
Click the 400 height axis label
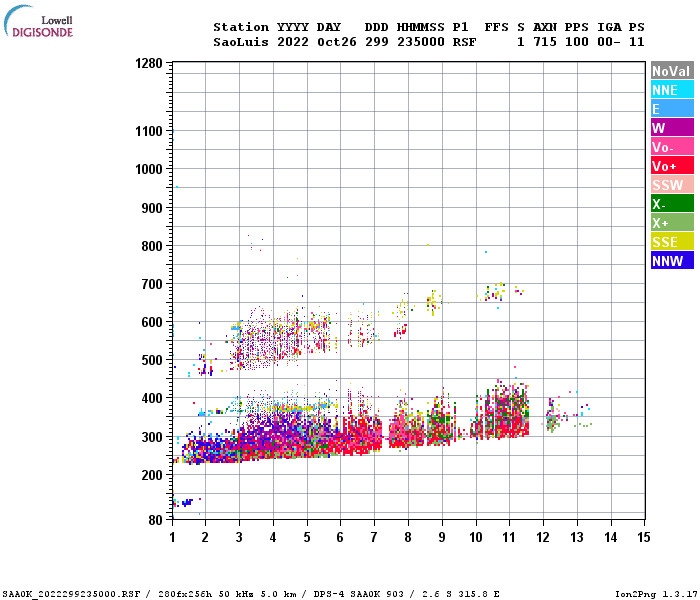click(152, 398)
